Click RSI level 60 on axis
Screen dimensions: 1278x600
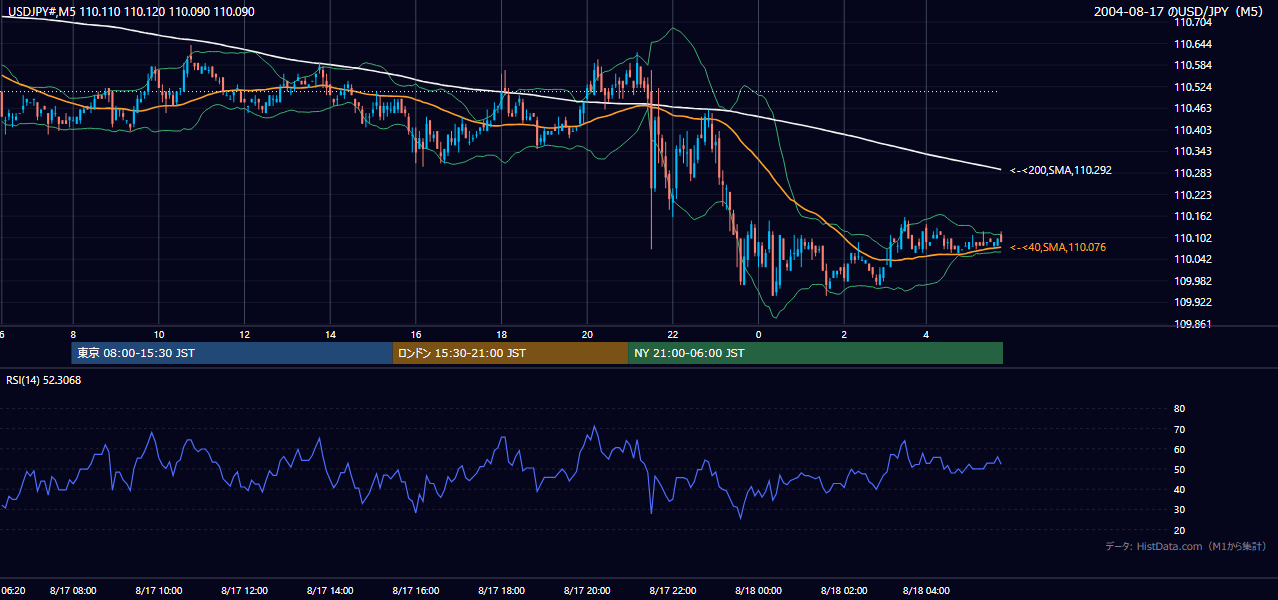[x=1179, y=449]
